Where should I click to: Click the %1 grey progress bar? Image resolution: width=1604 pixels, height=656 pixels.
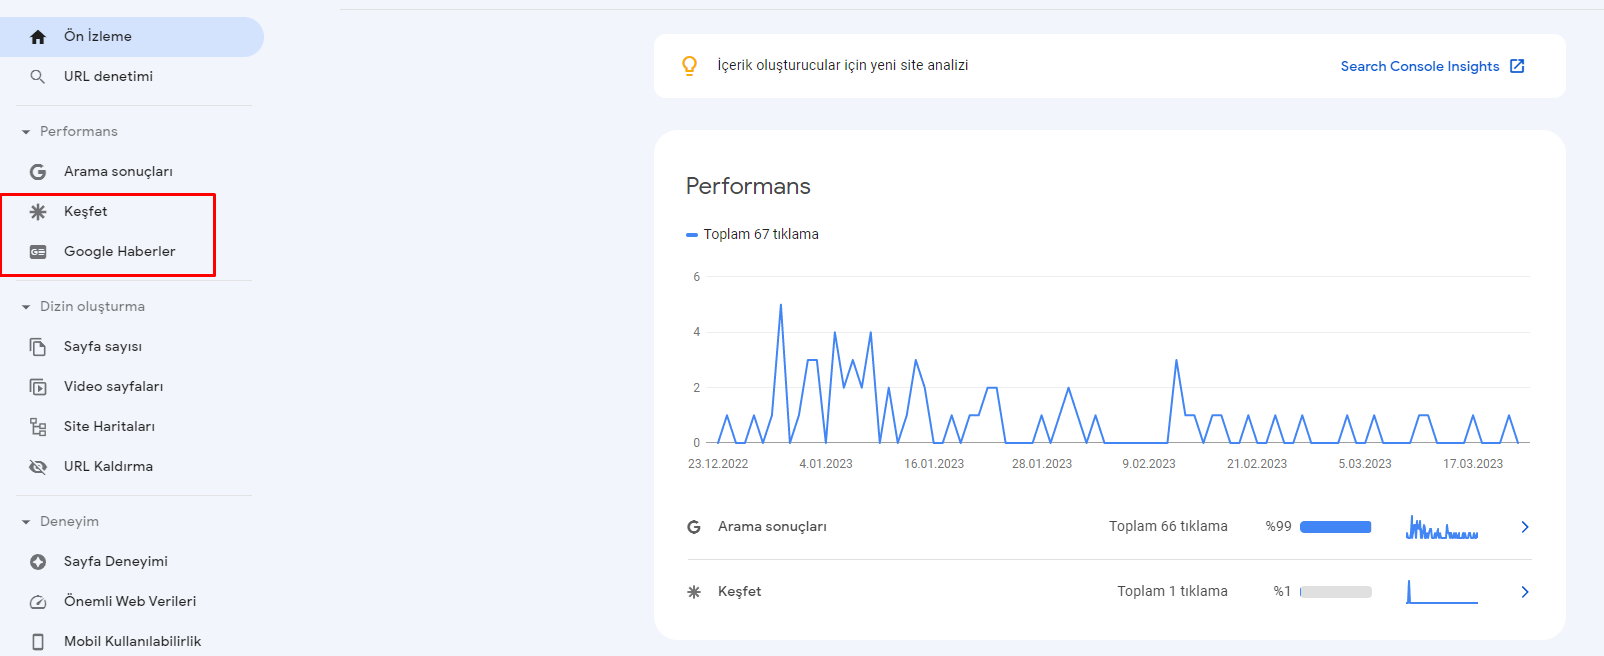1335,592
